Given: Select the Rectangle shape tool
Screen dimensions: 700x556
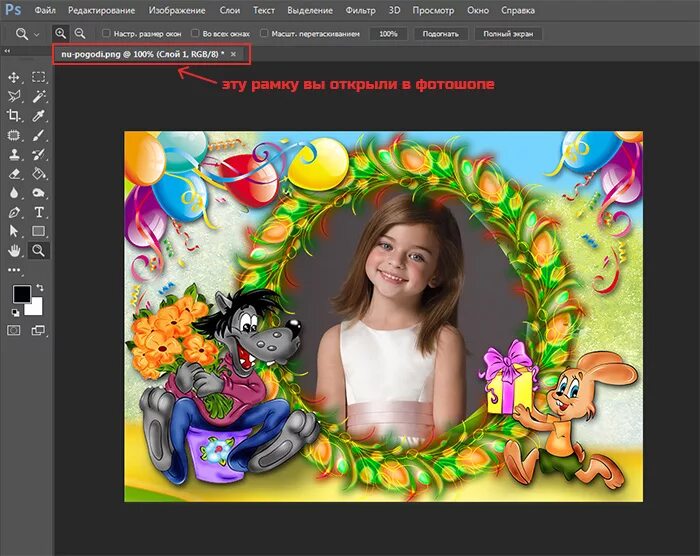Looking at the screenshot, I should [x=38, y=231].
